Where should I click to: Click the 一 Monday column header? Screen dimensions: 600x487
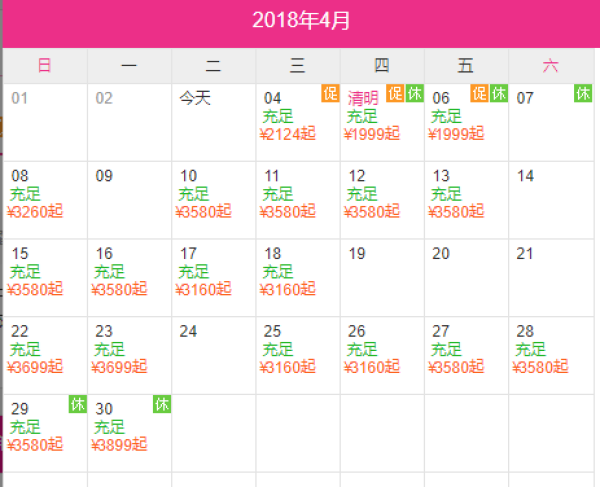pyautogui.click(x=129, y=66)
